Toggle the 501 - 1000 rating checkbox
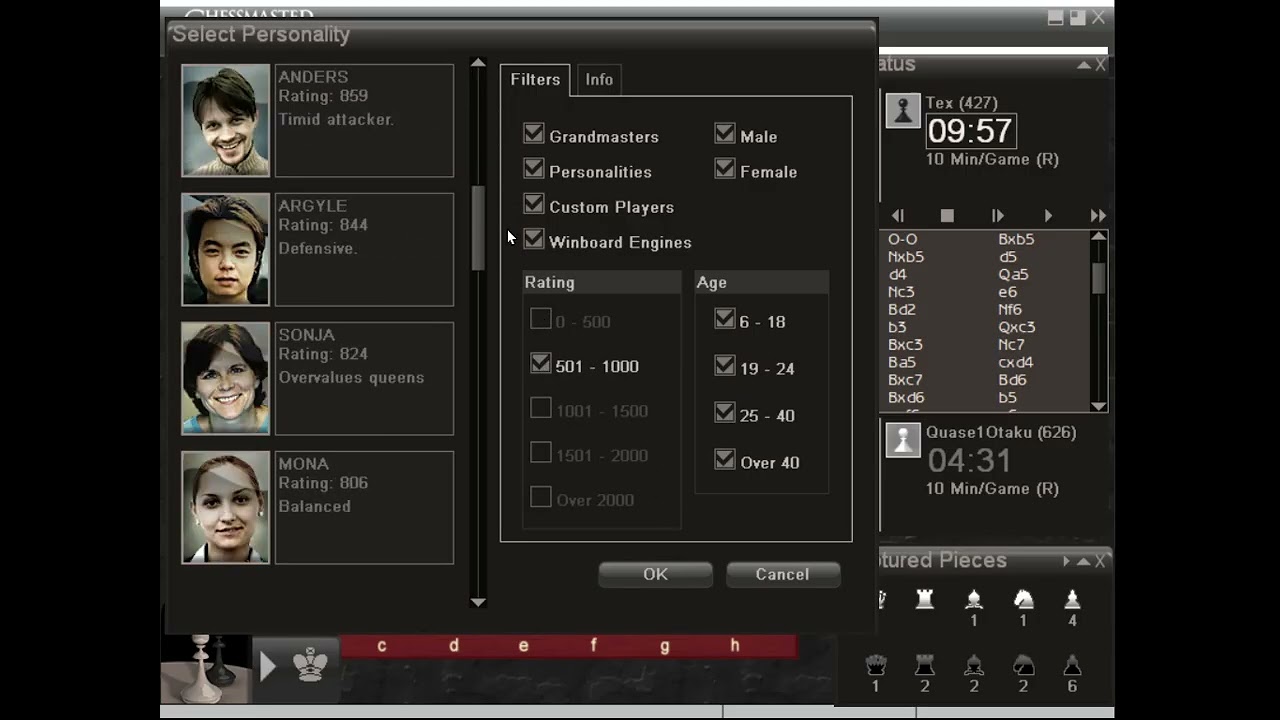 [541, 364]
